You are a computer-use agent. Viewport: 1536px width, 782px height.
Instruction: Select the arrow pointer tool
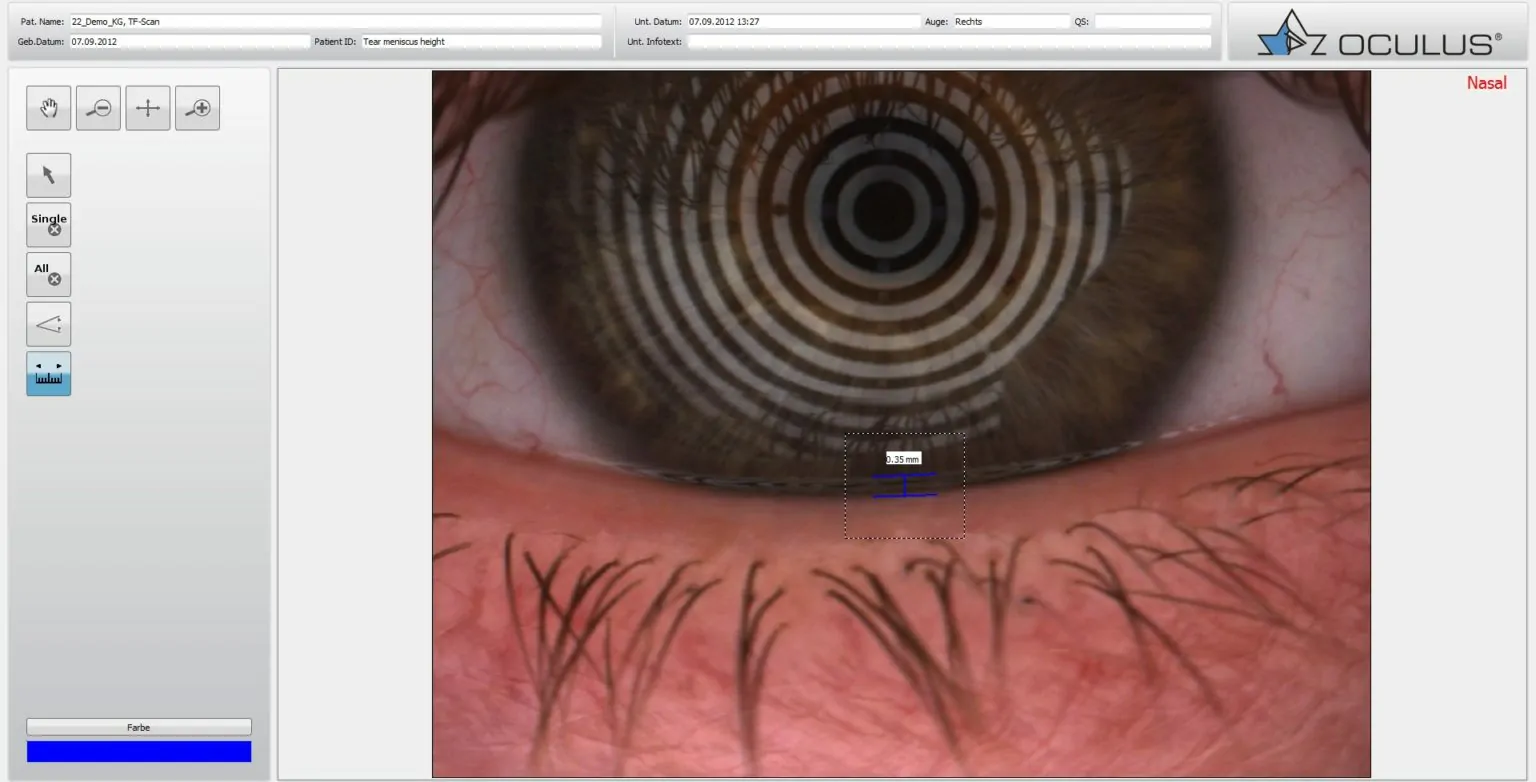48,175
